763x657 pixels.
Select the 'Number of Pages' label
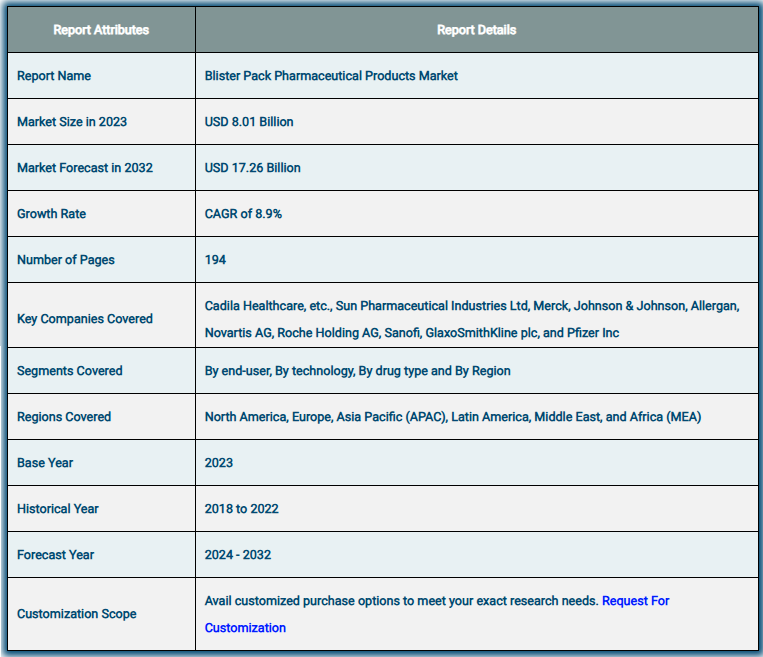click(x=66, y=260)
